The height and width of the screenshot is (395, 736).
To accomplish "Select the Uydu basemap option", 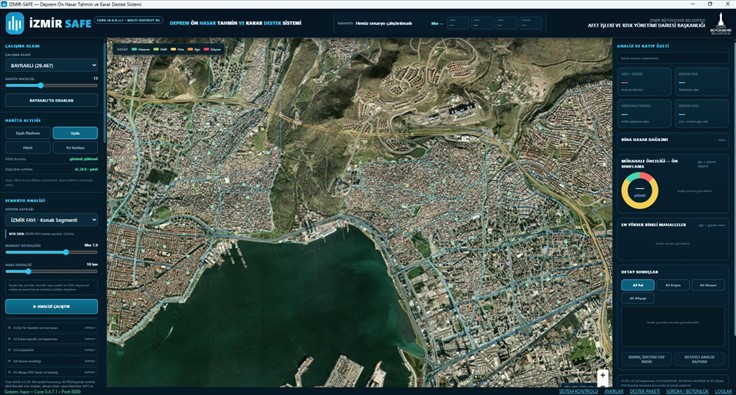I will tap(75, 133).
